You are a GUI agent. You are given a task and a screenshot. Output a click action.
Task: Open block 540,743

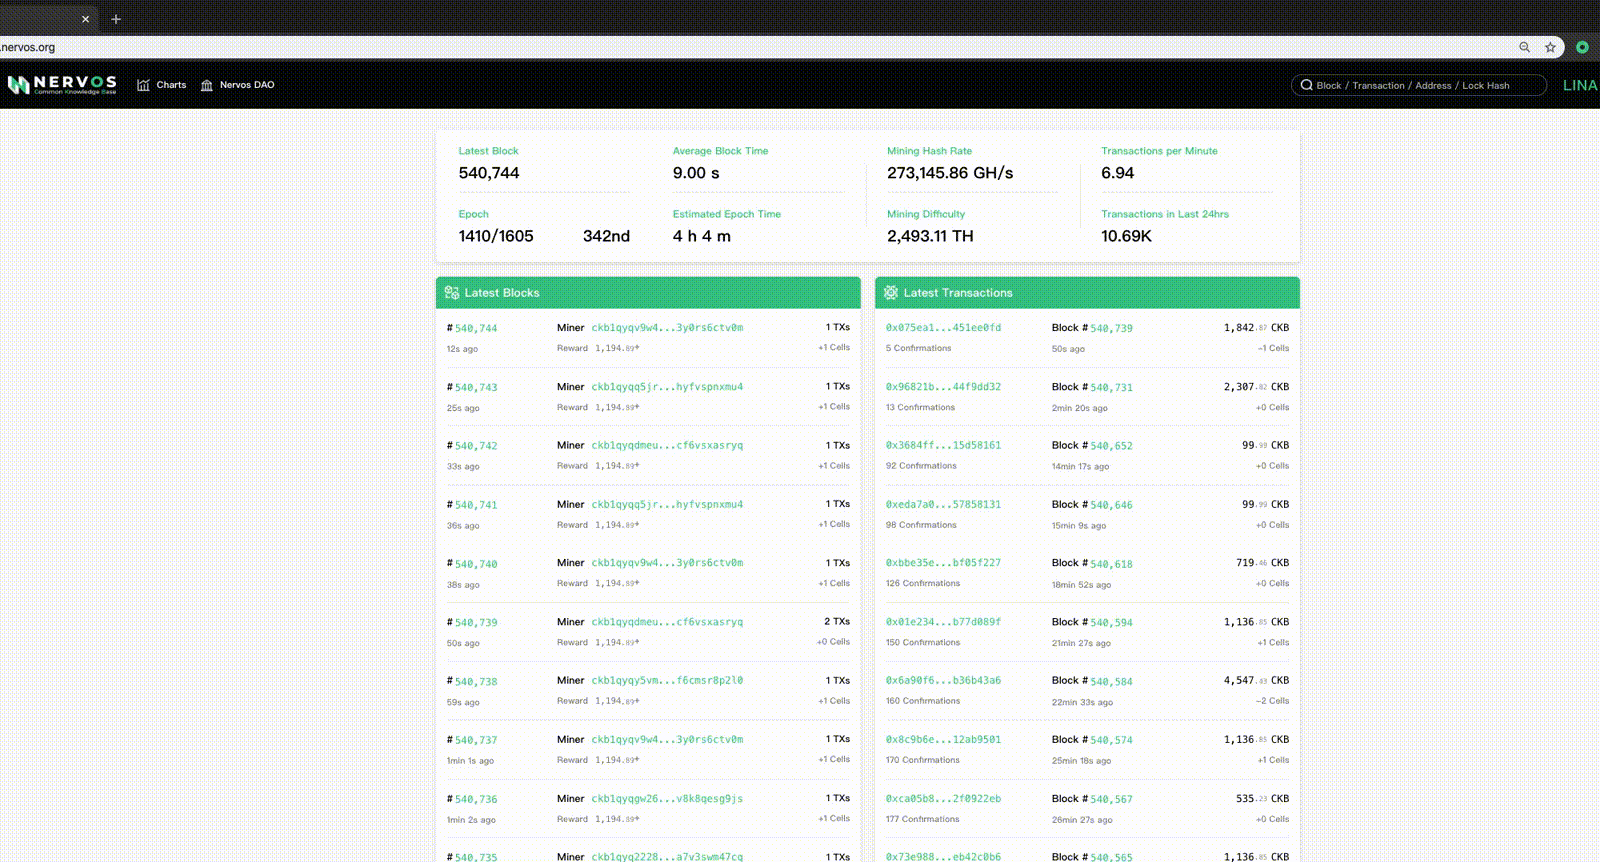[x=476, y=387]
